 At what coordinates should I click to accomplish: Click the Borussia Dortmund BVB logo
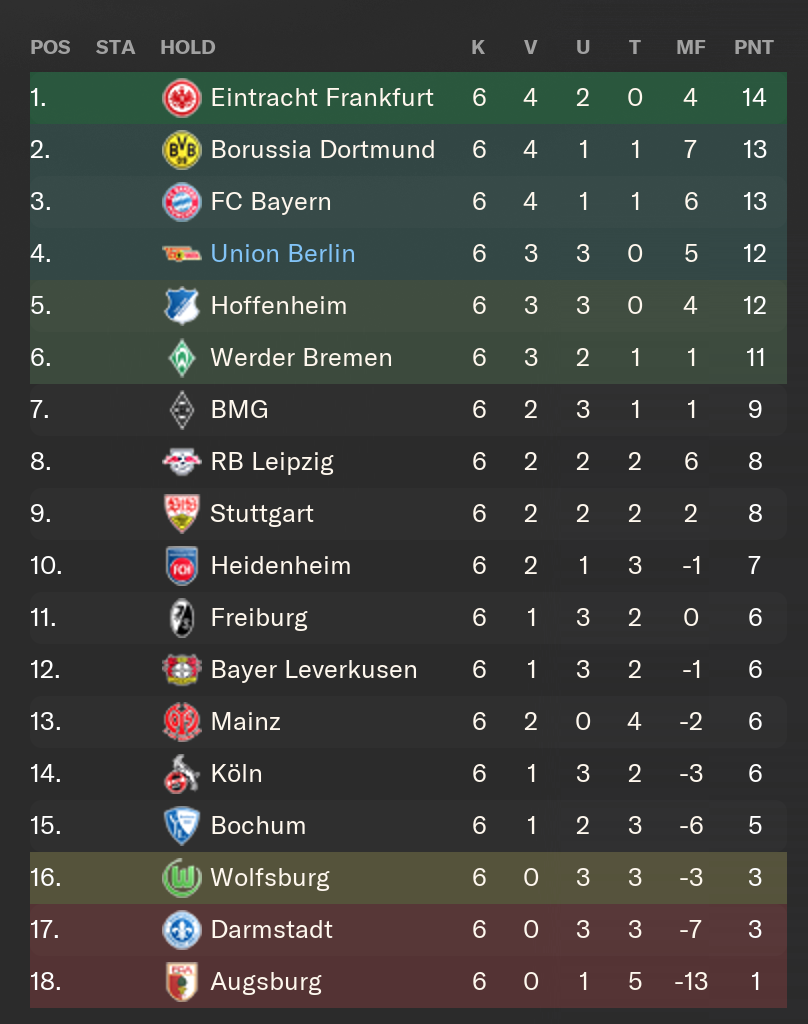182,150
